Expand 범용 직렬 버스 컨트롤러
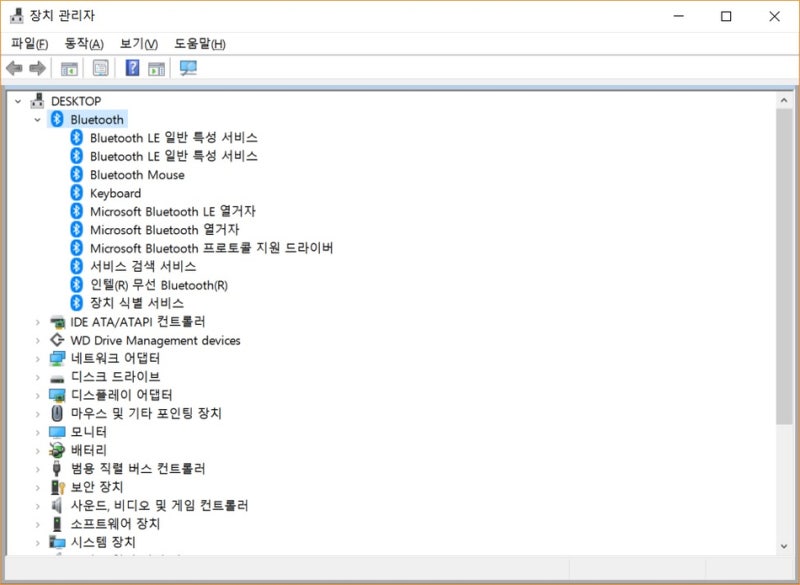 click(37, 469)
